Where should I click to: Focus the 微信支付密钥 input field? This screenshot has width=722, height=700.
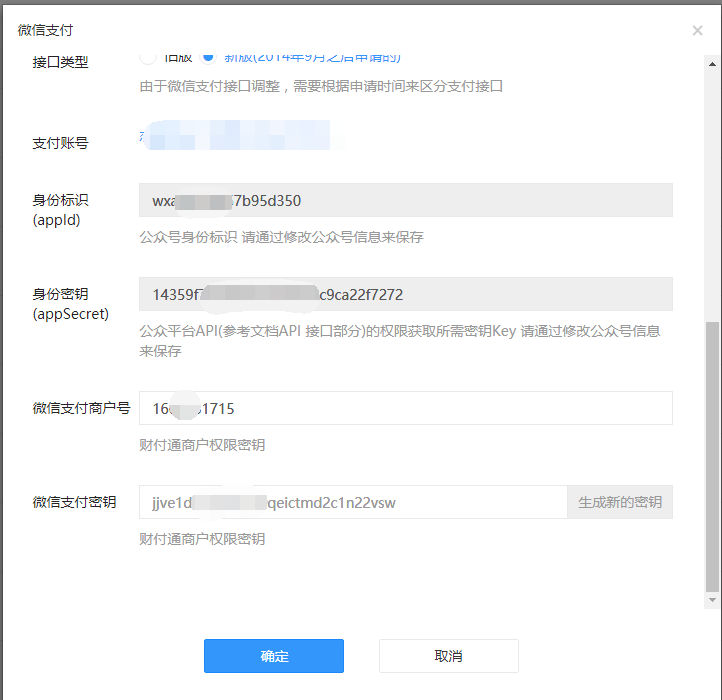tap(353, 502)
